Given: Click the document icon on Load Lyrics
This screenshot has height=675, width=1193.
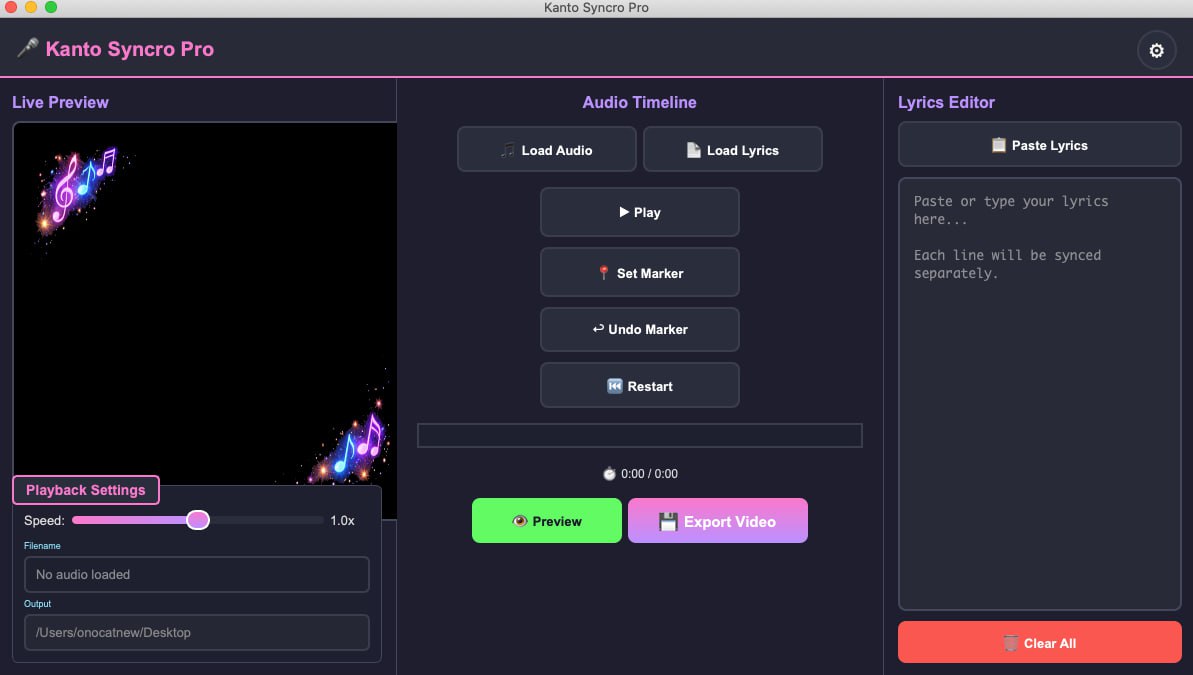Looking at the screenshot, I should click(x=693, y=150).
